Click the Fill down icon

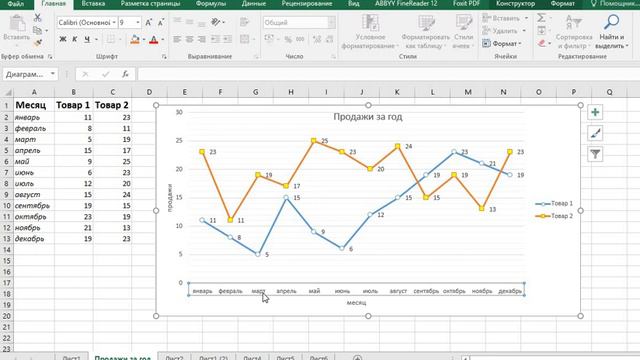click(541, 30)
